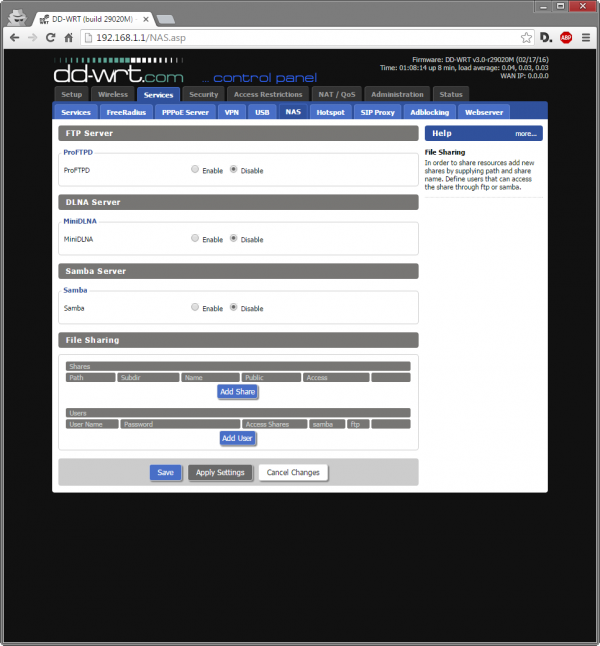Click the Add Share button
Image resolution: width=600 pixels, height=646 pixels.
click(x=238, y=392)
